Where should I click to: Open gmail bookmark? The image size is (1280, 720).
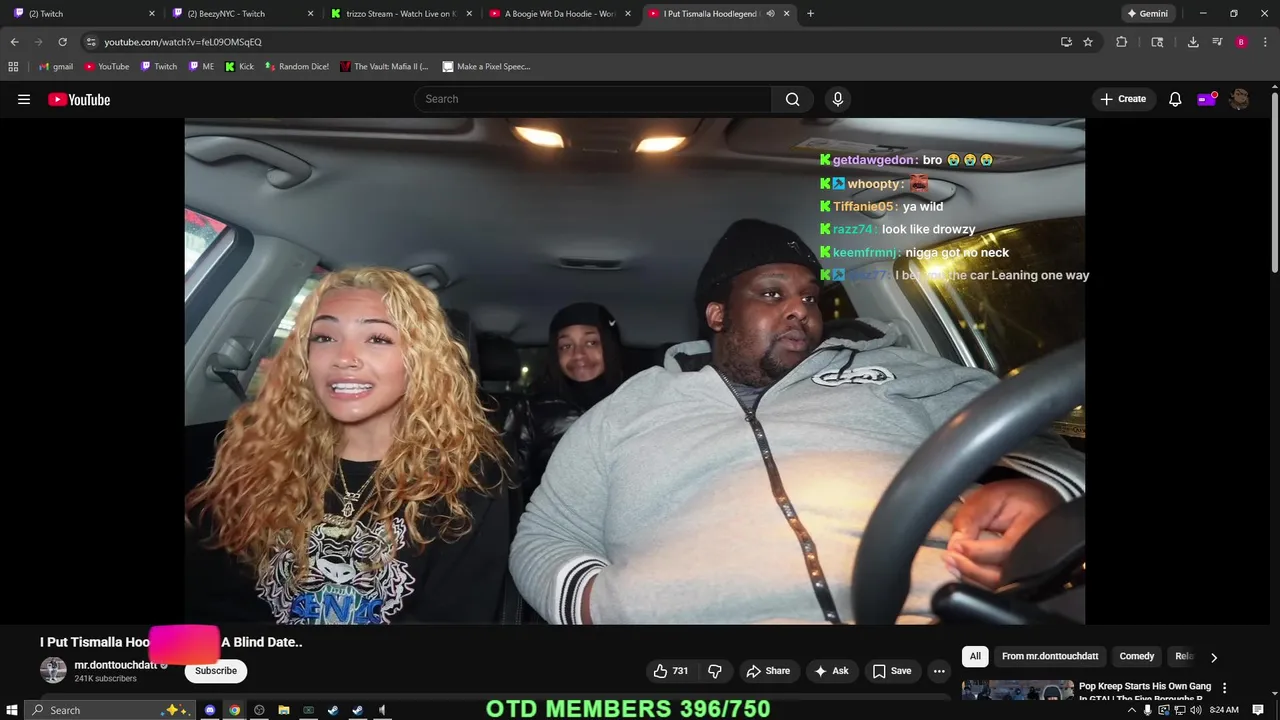(x=55, y=67)
